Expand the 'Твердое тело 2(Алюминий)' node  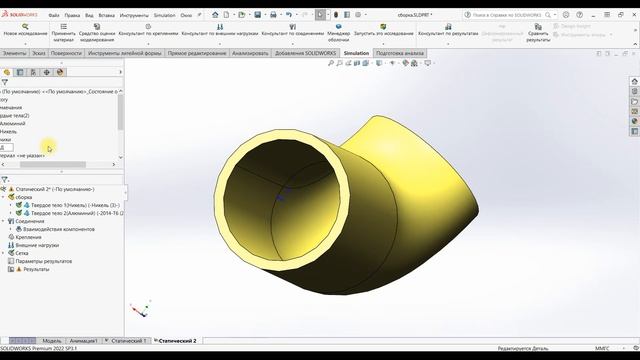point(11,213)
